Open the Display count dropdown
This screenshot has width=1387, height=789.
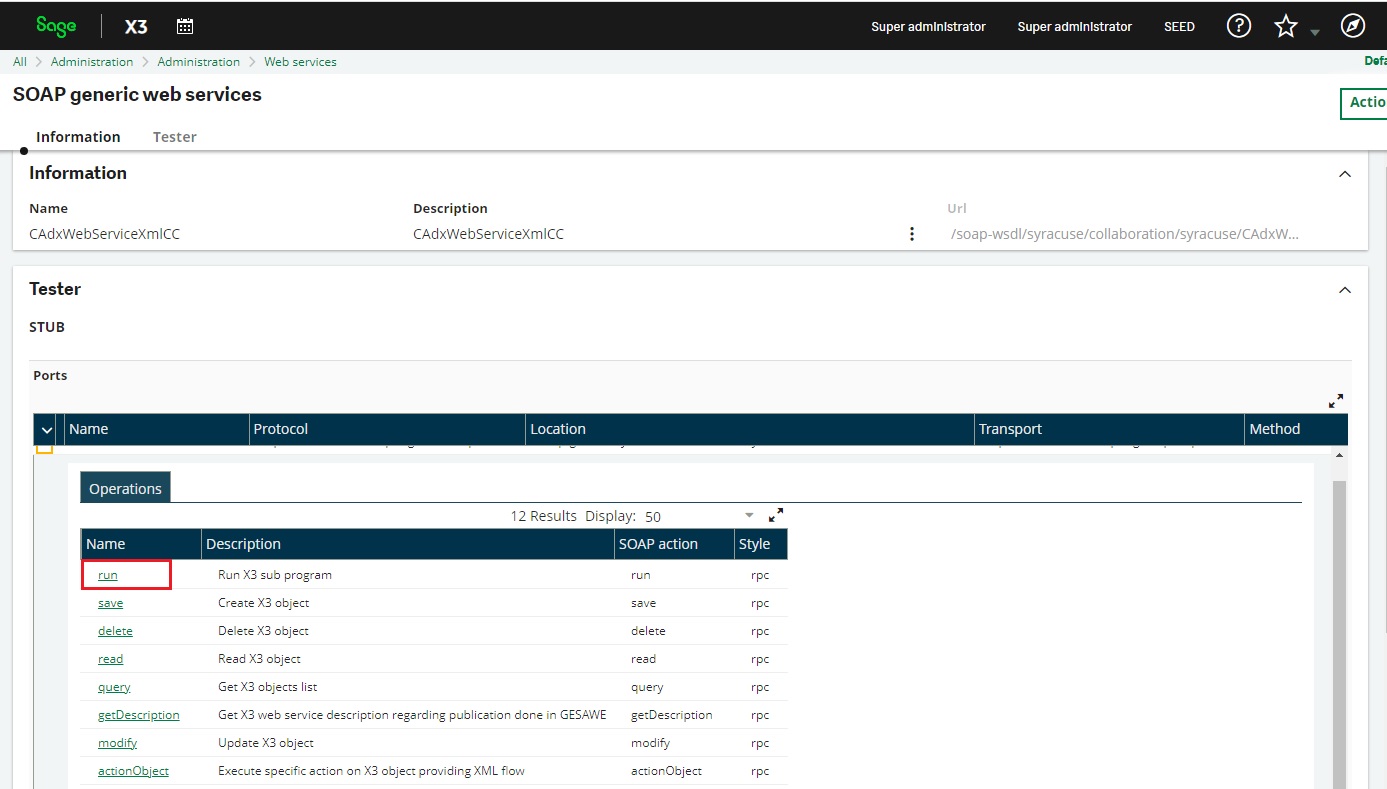coord(749,516)
